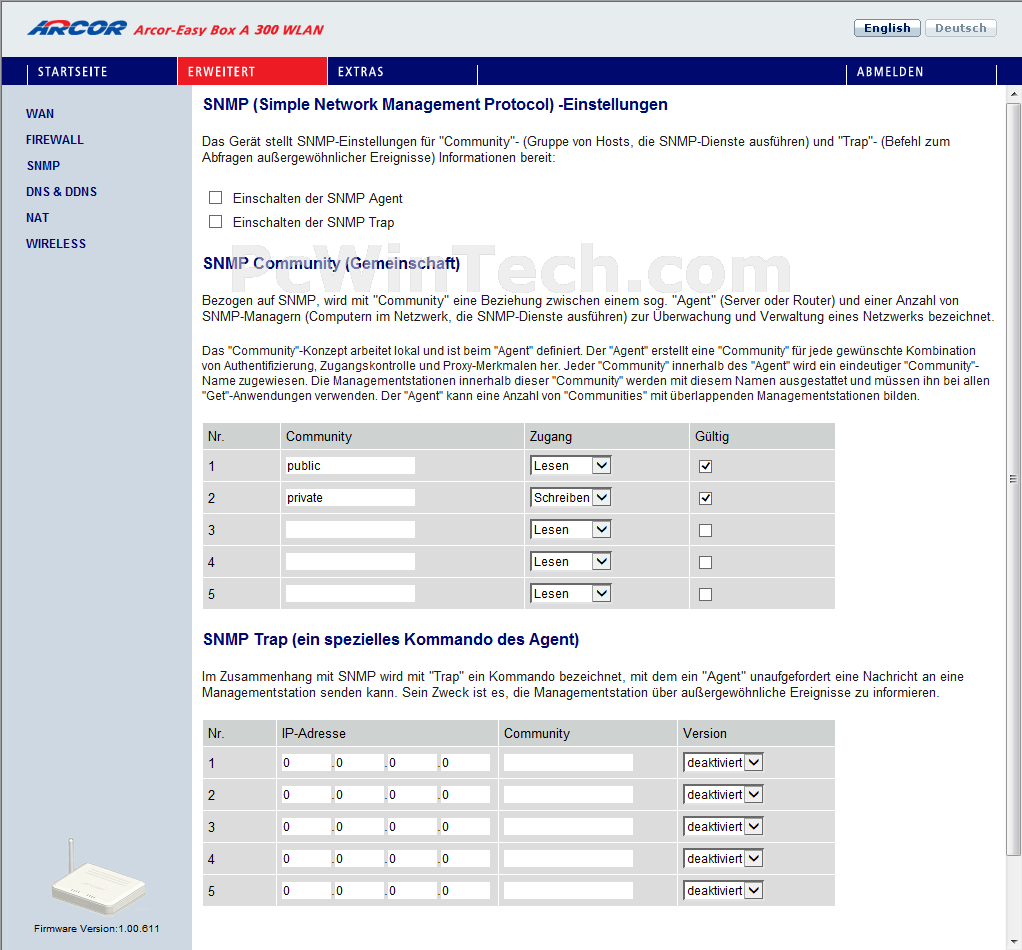The width and height of the screenshot is (1022, 950).
Task: Click the router device image
Action: click(98, 876)
